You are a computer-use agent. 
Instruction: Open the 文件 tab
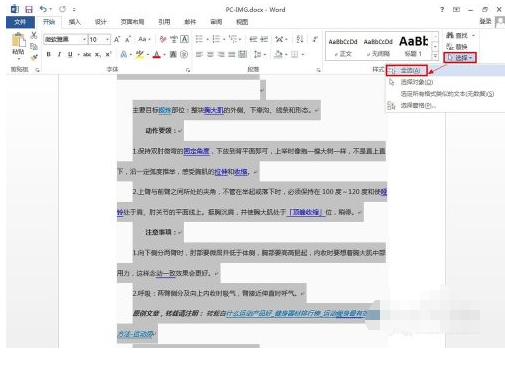pyautogui.click(x=20, y=22)
